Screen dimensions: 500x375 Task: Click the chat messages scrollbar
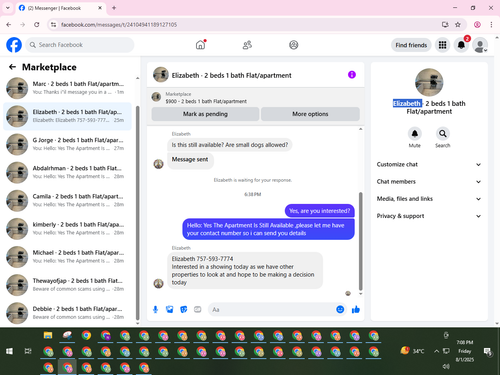360,241
